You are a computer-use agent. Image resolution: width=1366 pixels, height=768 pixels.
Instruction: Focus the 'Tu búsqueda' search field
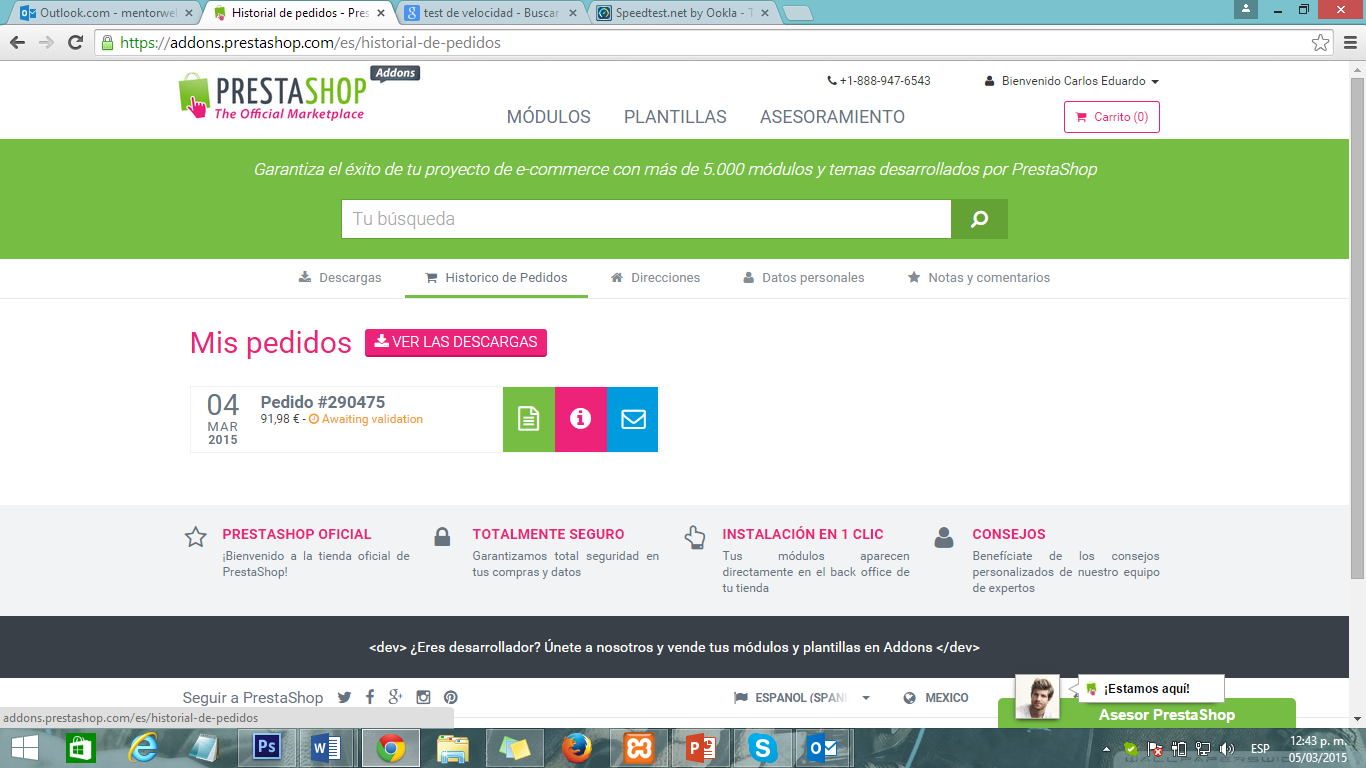[x=646, y=219]
